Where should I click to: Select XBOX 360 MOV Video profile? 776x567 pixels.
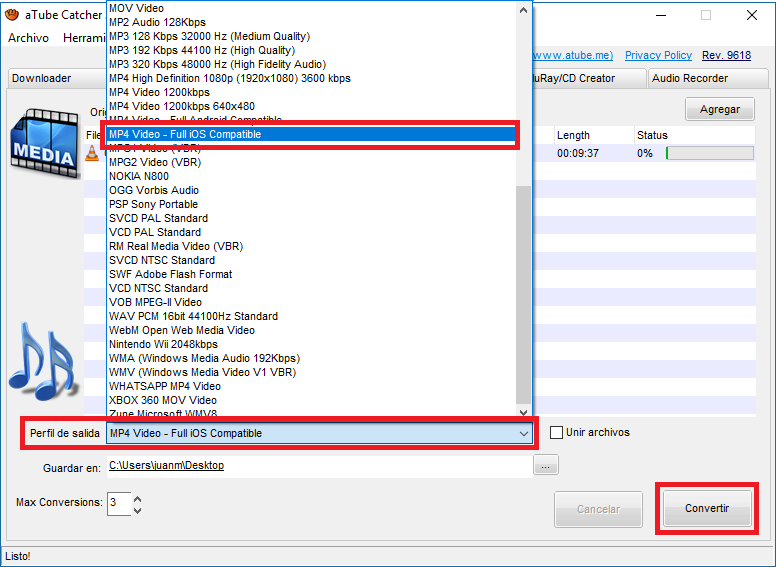click(x=311, y=400)
